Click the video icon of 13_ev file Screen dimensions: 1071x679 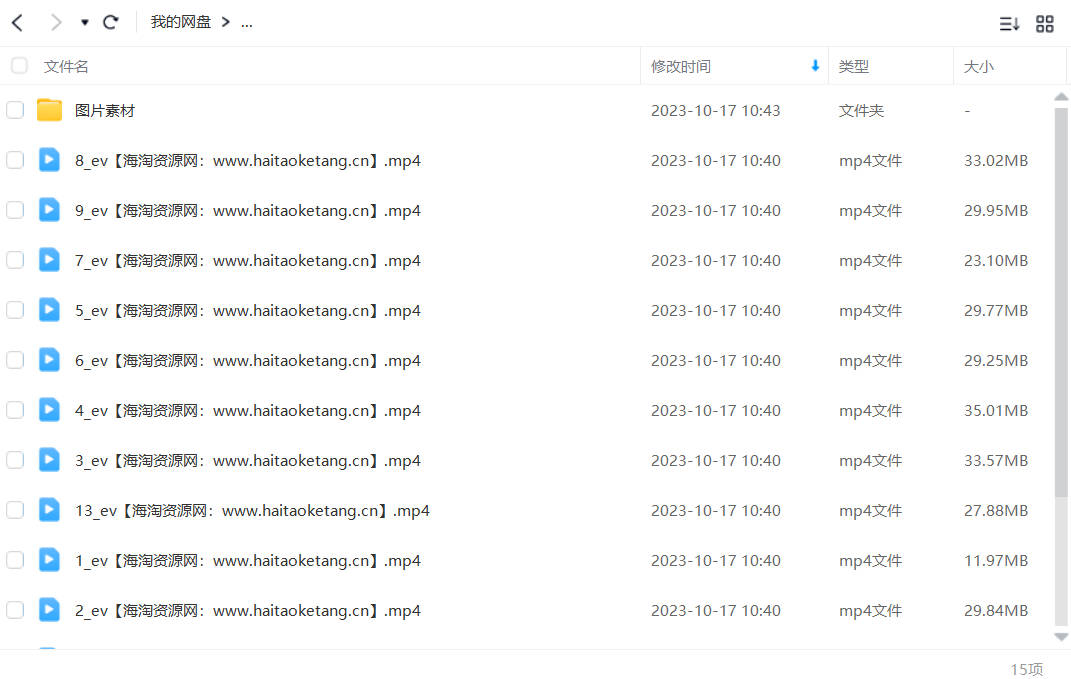click(49, 510)
